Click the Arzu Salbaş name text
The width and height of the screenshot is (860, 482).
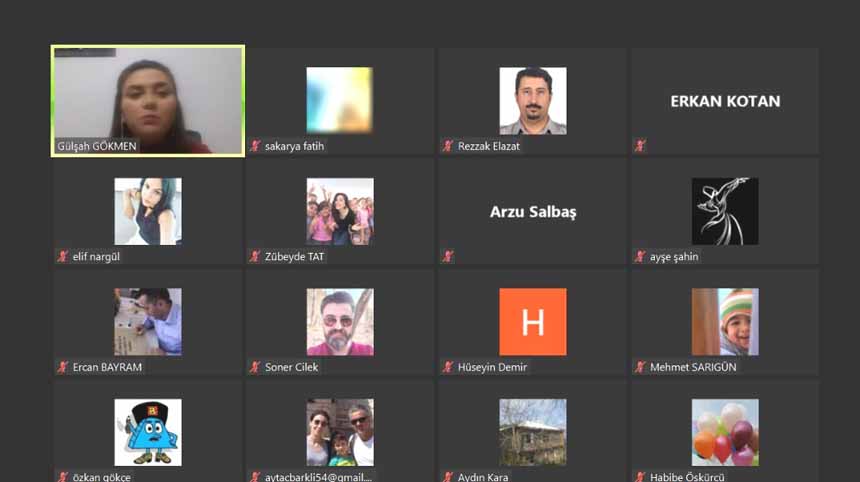[532, 212]
